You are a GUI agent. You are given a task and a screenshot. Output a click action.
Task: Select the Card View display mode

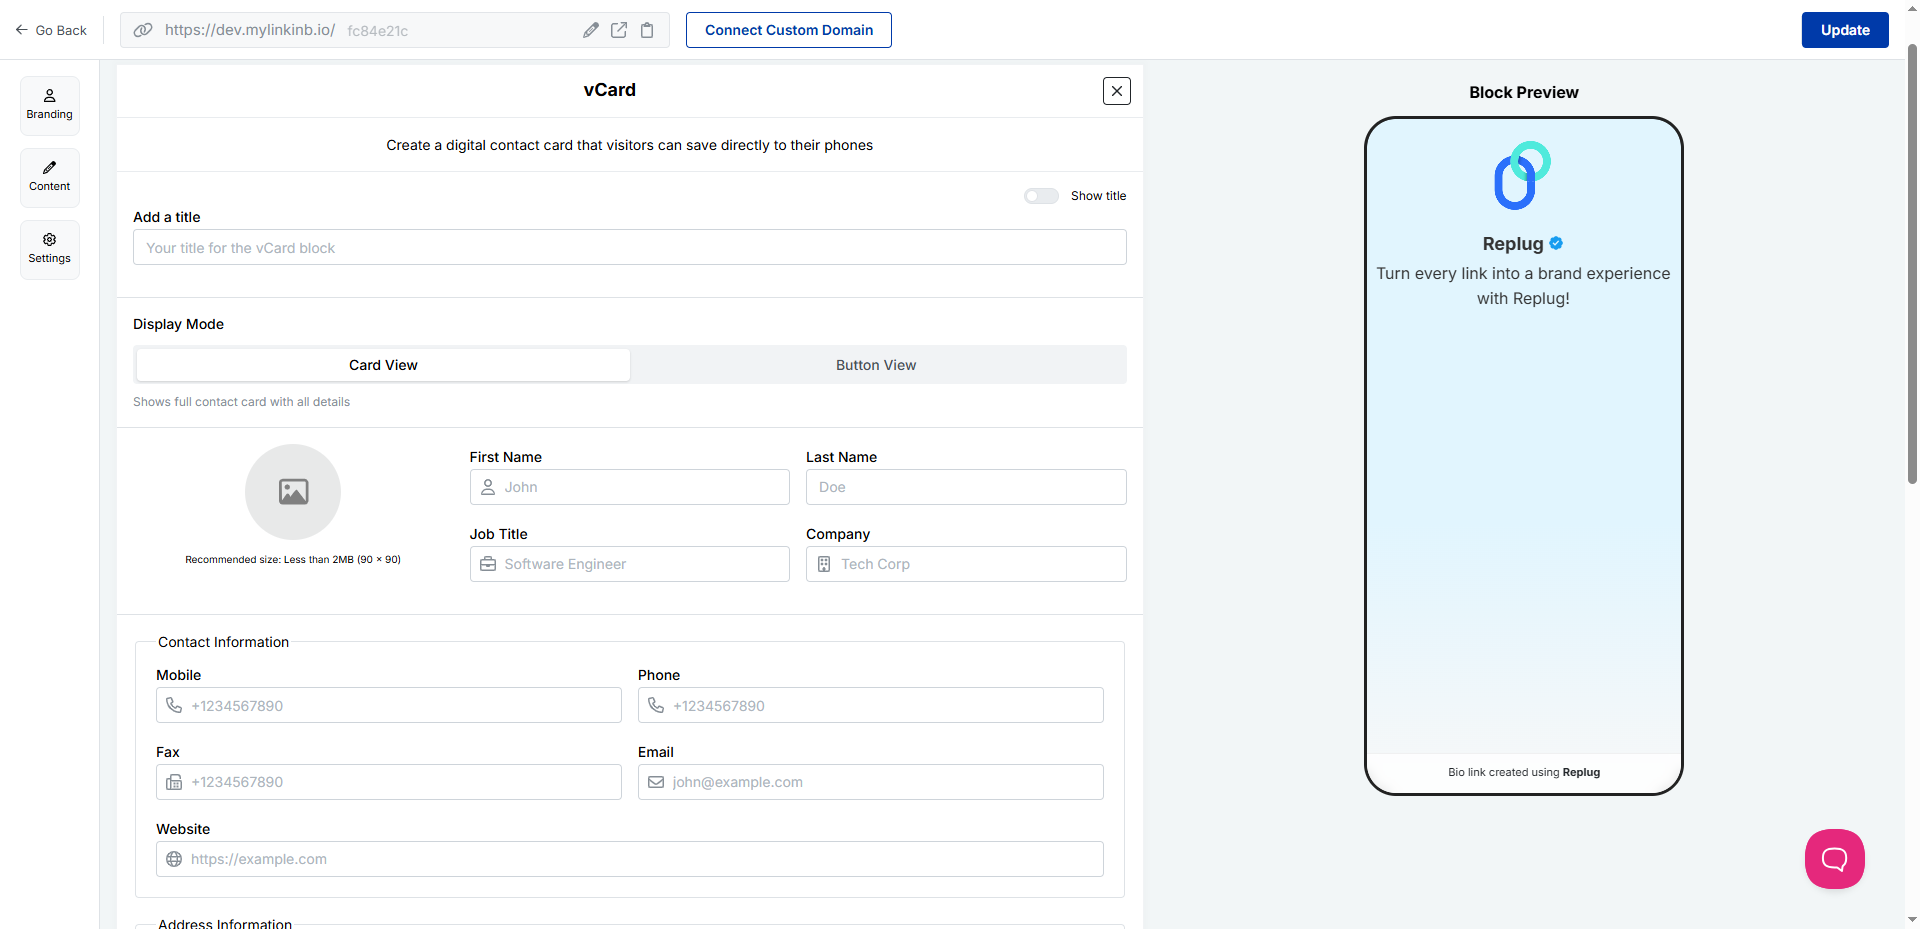coord(383,365)
